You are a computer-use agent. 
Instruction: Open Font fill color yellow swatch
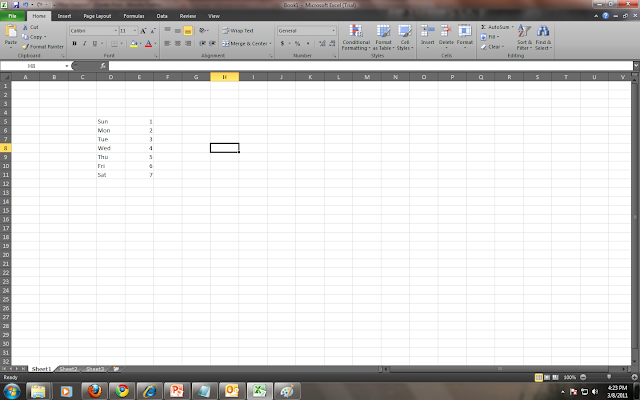[x=133, y=43]
